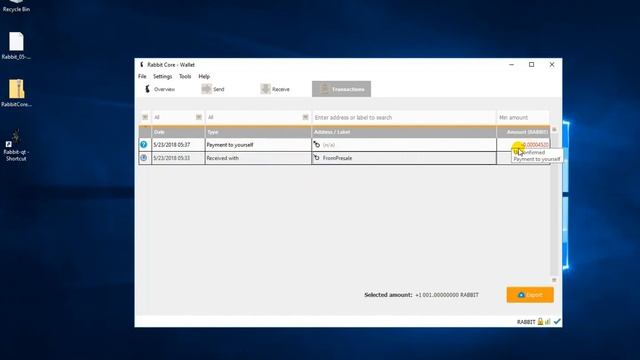This screenshot has height=360, width=640.
Task: Sort by Address / Label column header
Action: coord(404,132)
